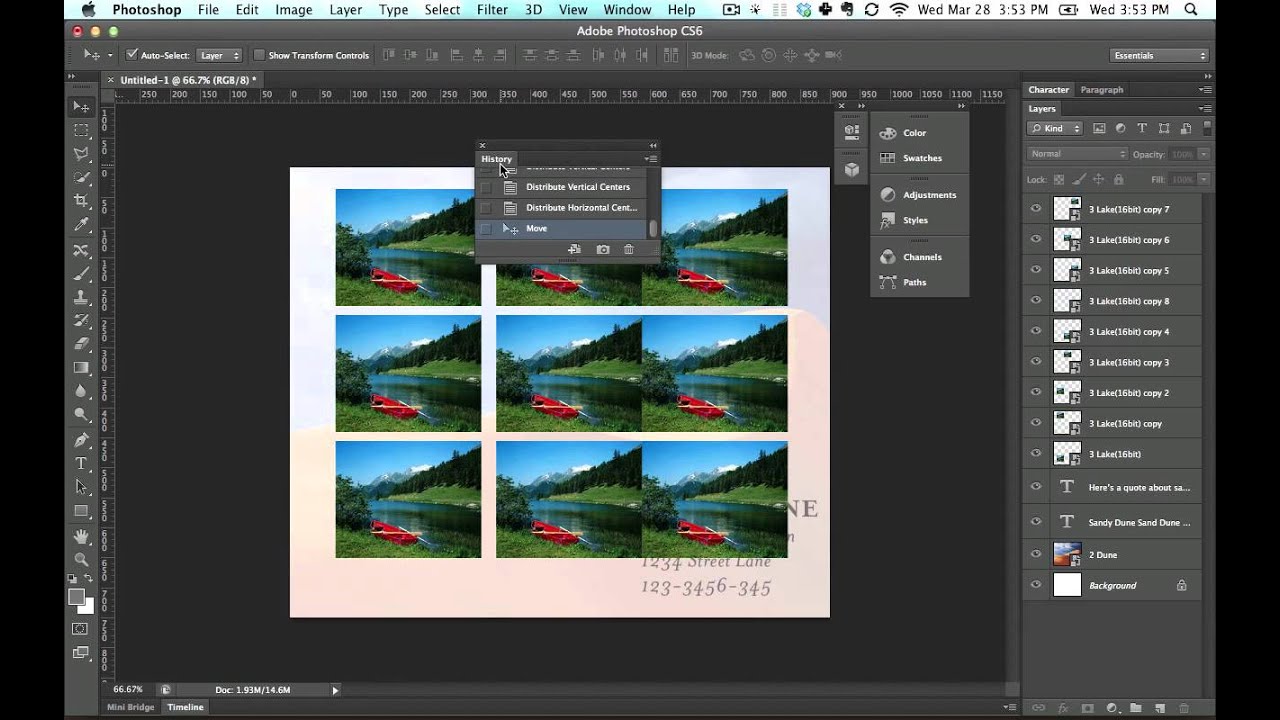
Task: Select the Move history state
Action: pos(563,229)
